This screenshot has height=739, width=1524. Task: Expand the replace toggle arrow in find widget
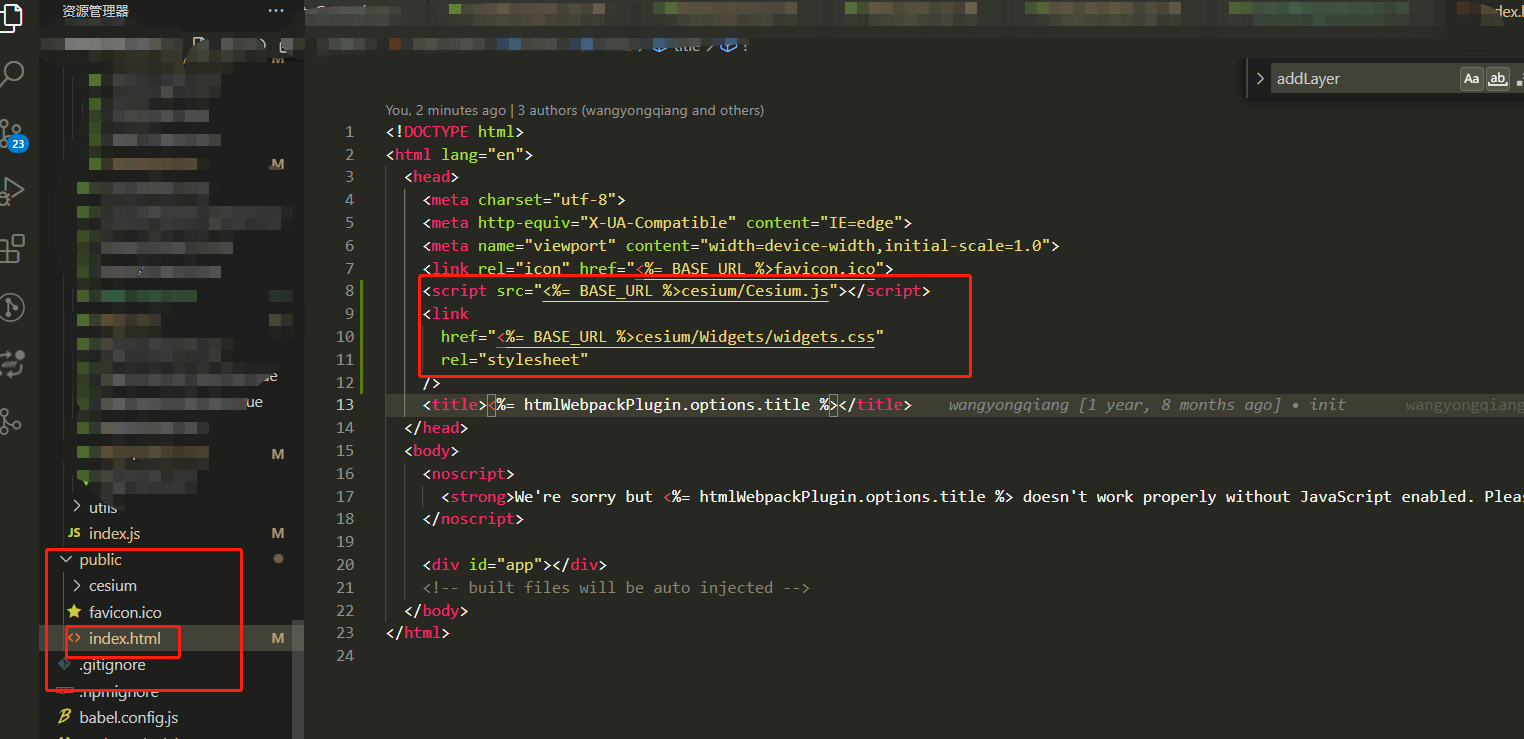pyautogui.click(x=1260, y=79)
